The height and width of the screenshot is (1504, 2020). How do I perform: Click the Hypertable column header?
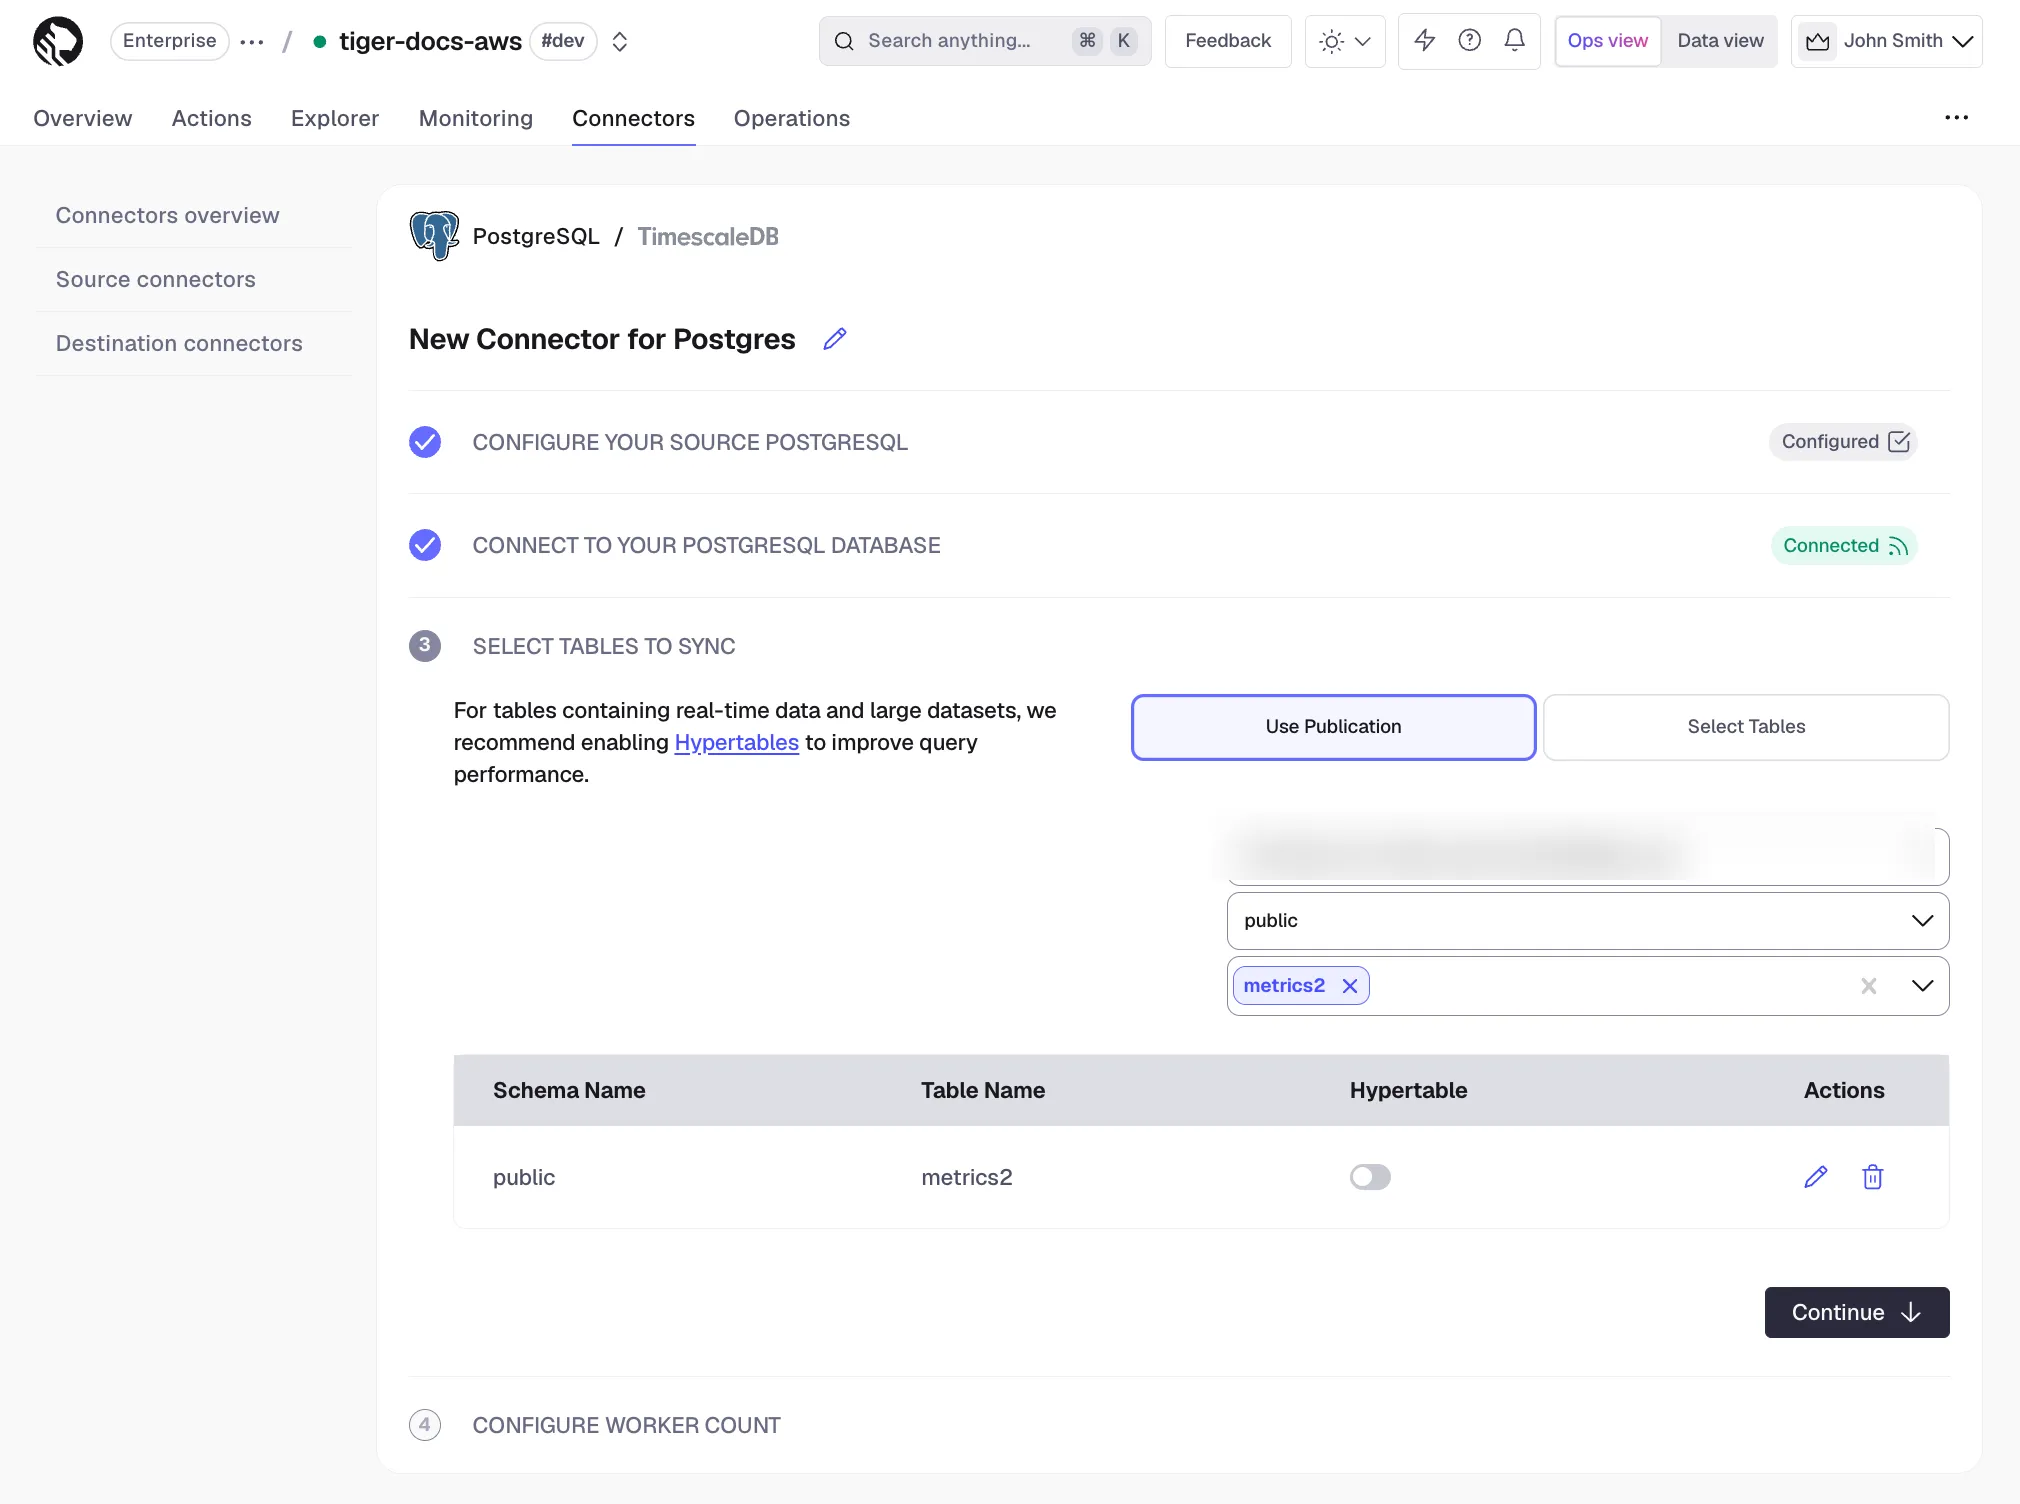click(x=1408, y=1090)
